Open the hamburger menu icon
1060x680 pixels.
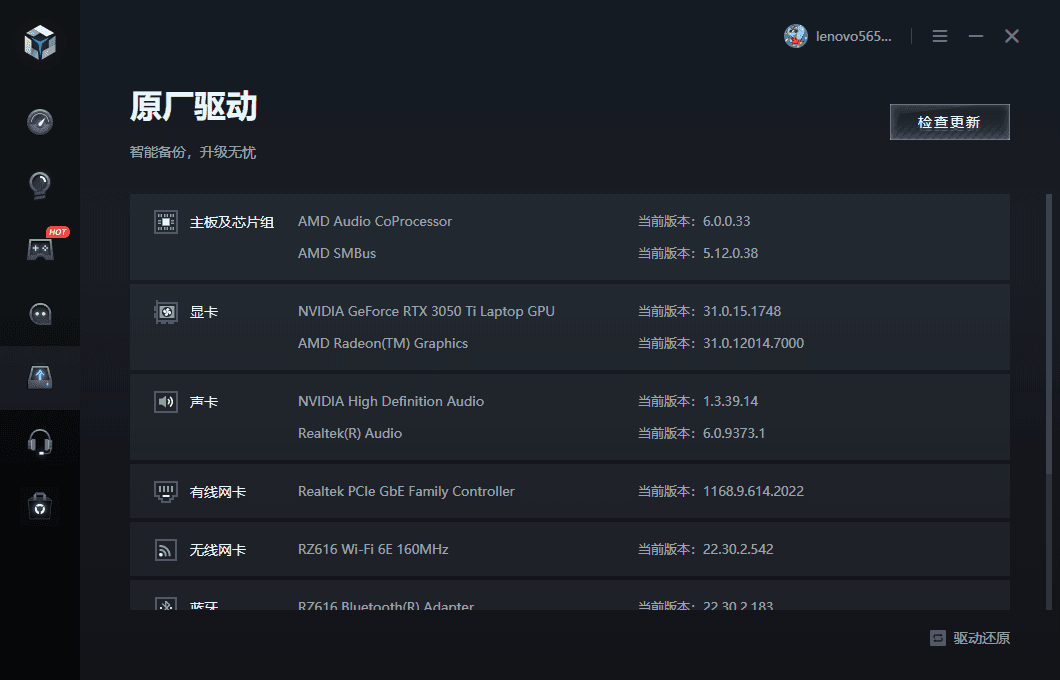click(940, 36)
